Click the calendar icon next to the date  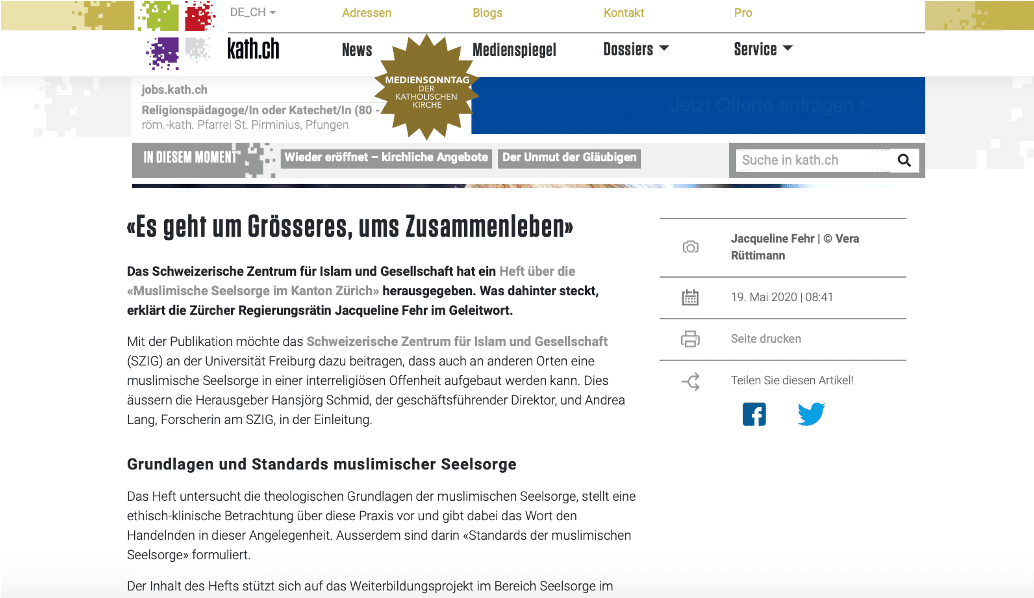tap(690, 297)
